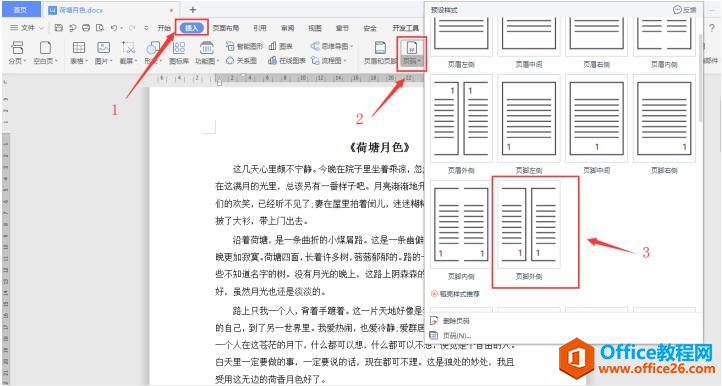Open the 首页 home tab

click(20, 10)
